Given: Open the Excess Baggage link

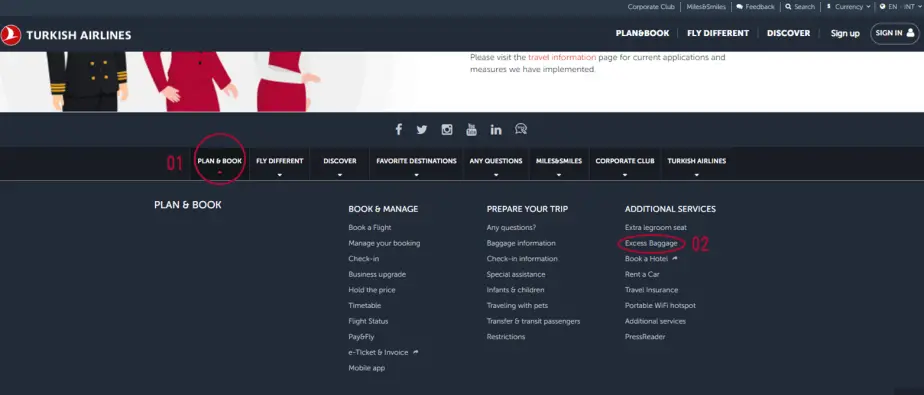Looking at the screenshot, I should click(x=651, y=243).
